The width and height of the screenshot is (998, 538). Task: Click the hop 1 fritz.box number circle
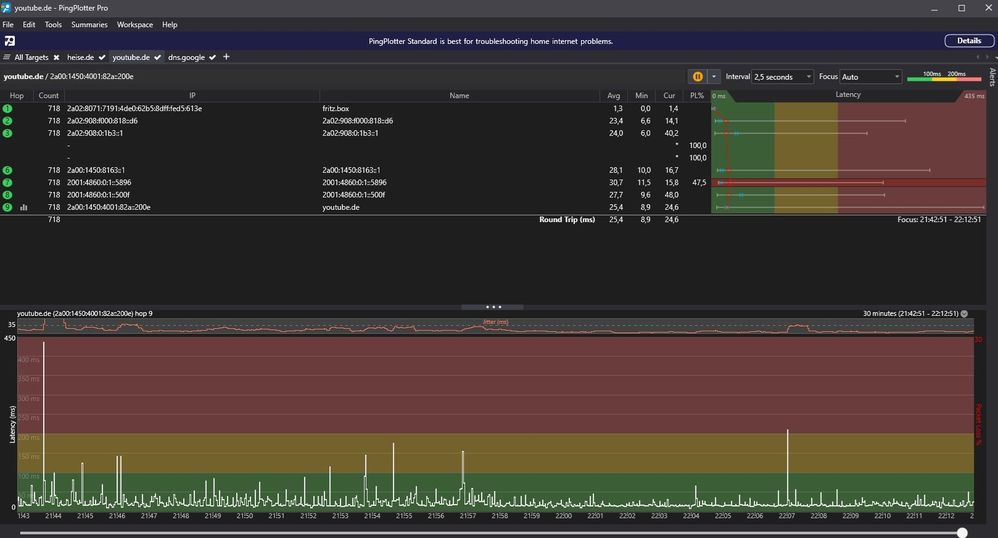click(8, 108)
